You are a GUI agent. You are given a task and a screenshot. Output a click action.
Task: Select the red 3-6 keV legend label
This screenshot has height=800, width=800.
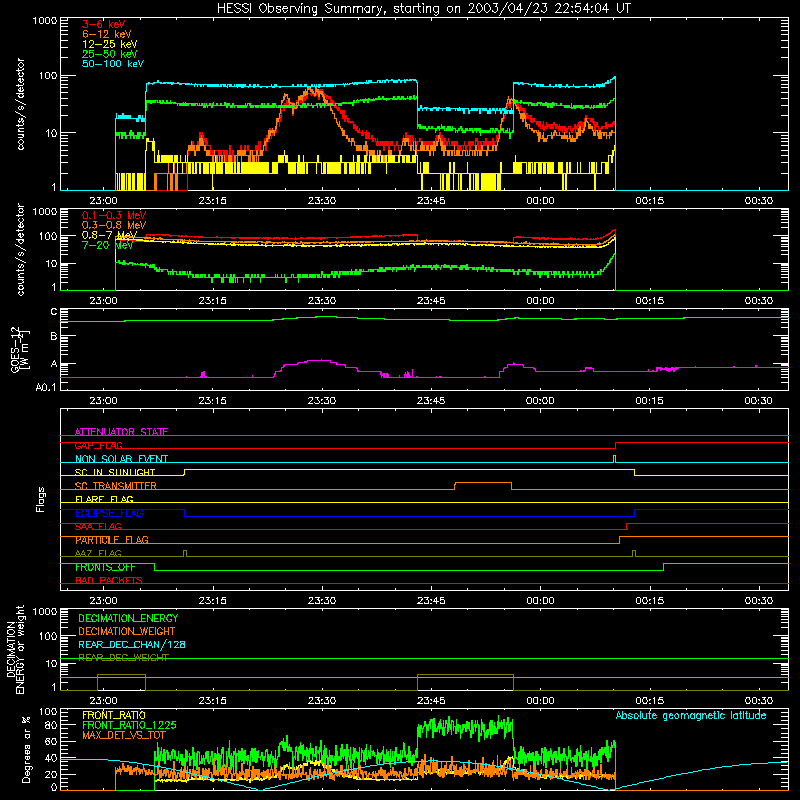[x=104, y=24]
